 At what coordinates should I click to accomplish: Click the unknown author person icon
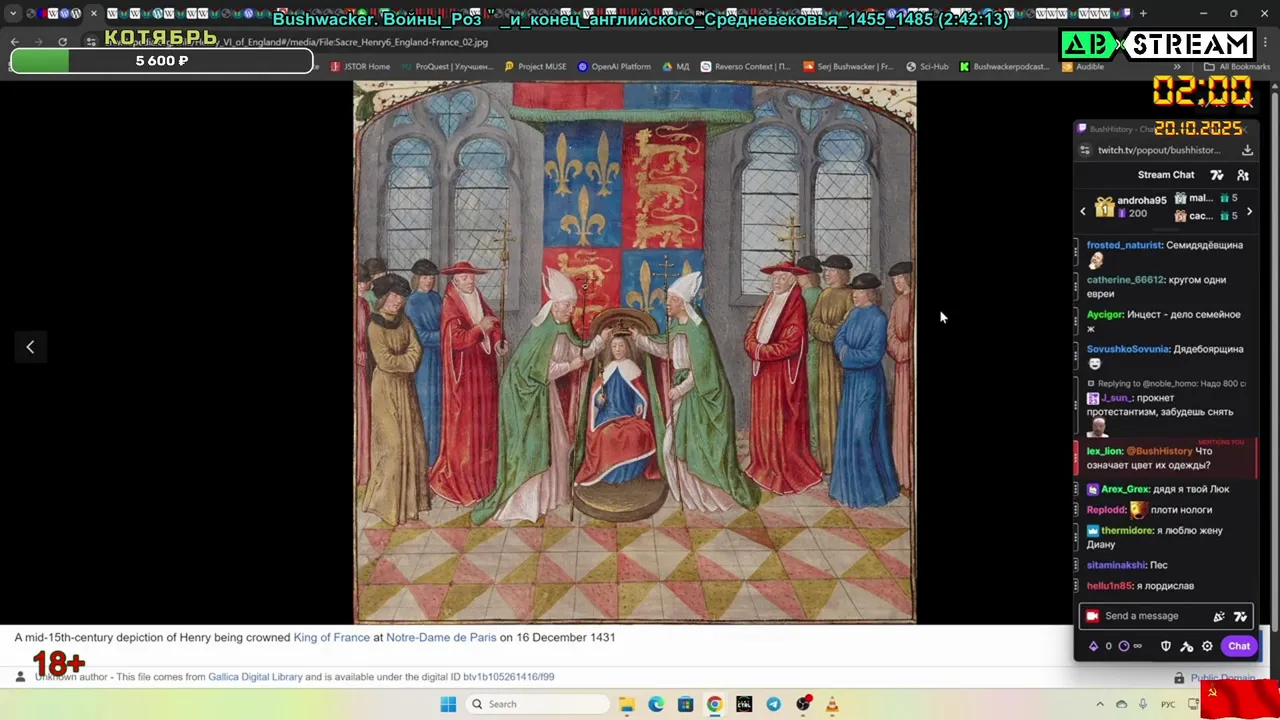pyautogui.click(x=20, y=677)
